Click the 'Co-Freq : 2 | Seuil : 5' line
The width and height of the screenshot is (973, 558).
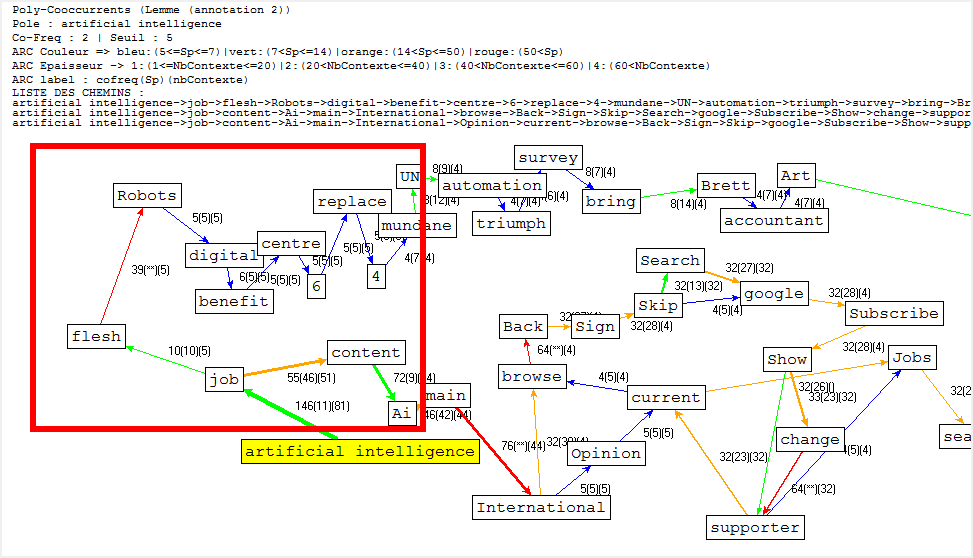point(92,37)
